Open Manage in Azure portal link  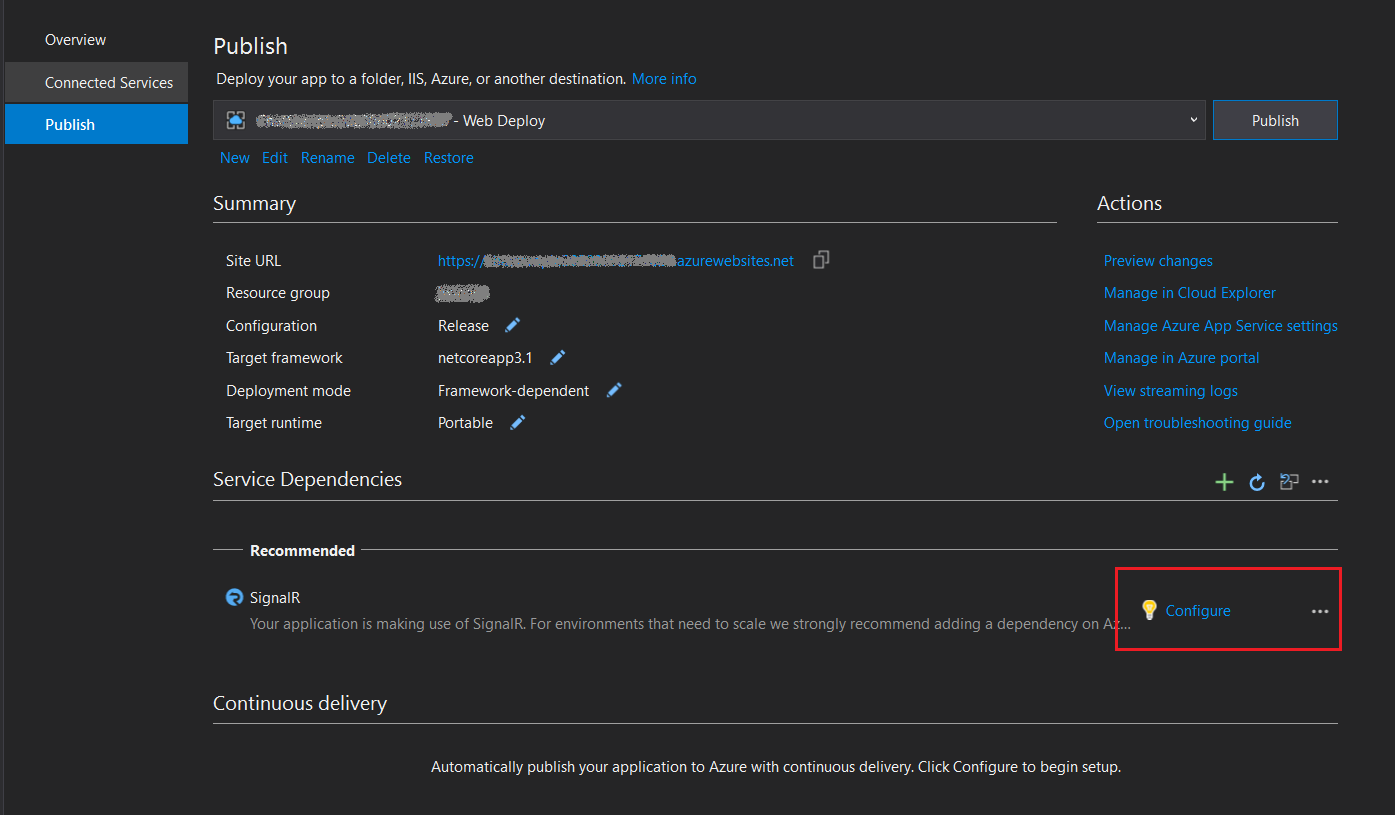pyautogui.click(x=1181, y=358)
